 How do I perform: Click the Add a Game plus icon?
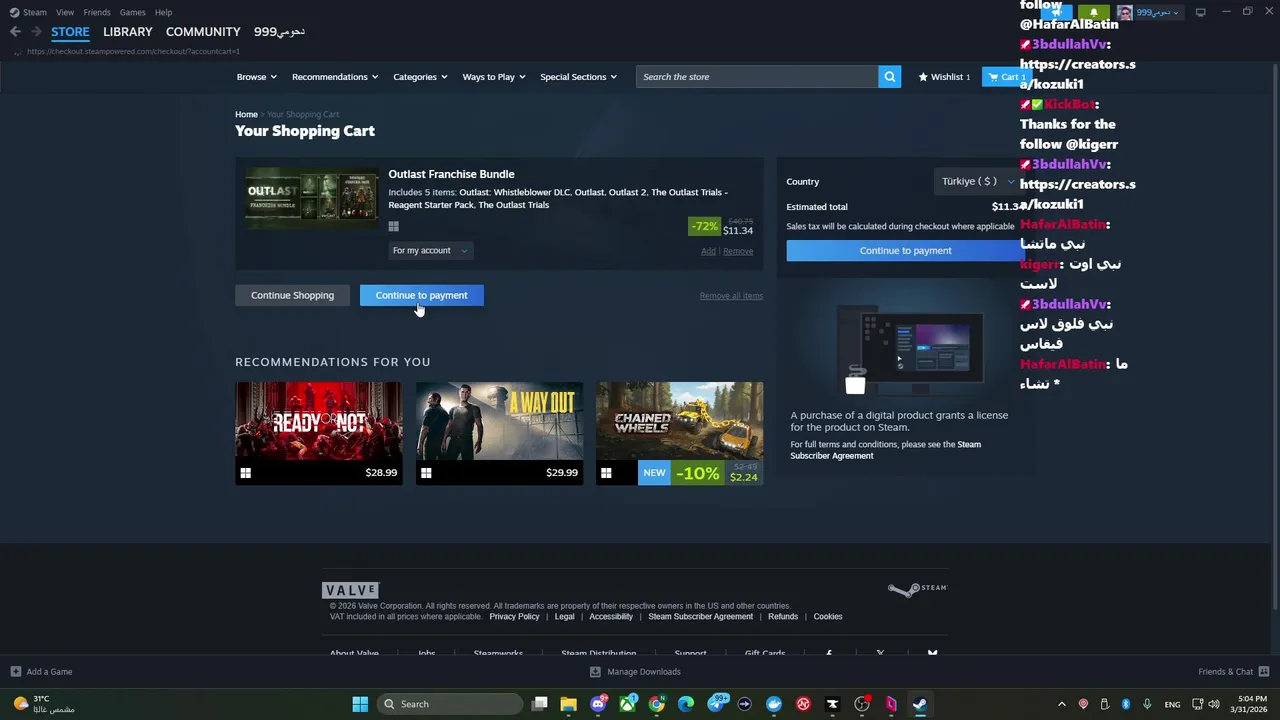(15, 672)
